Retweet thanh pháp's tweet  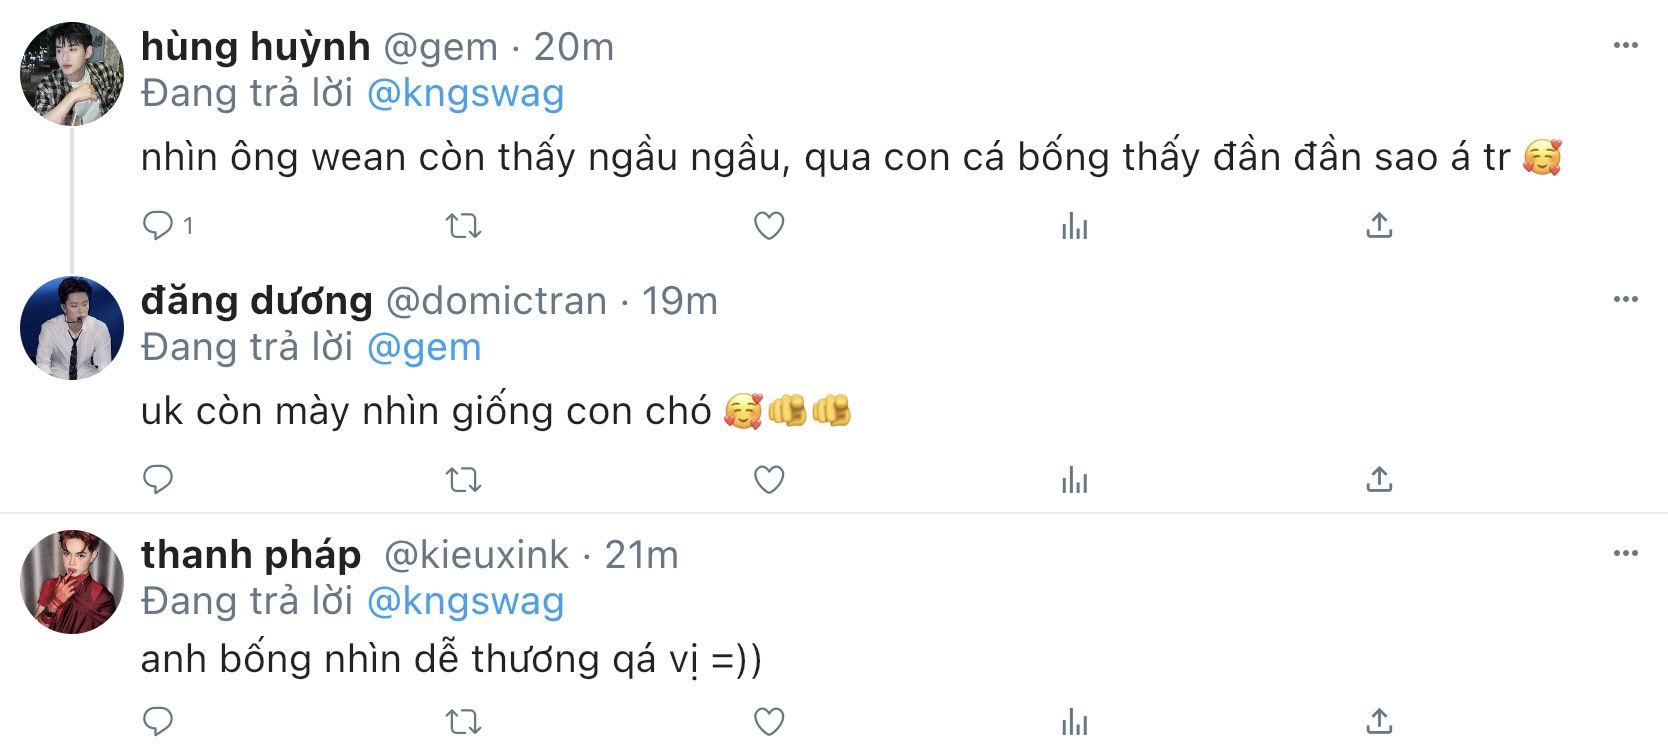coord(463,721)
